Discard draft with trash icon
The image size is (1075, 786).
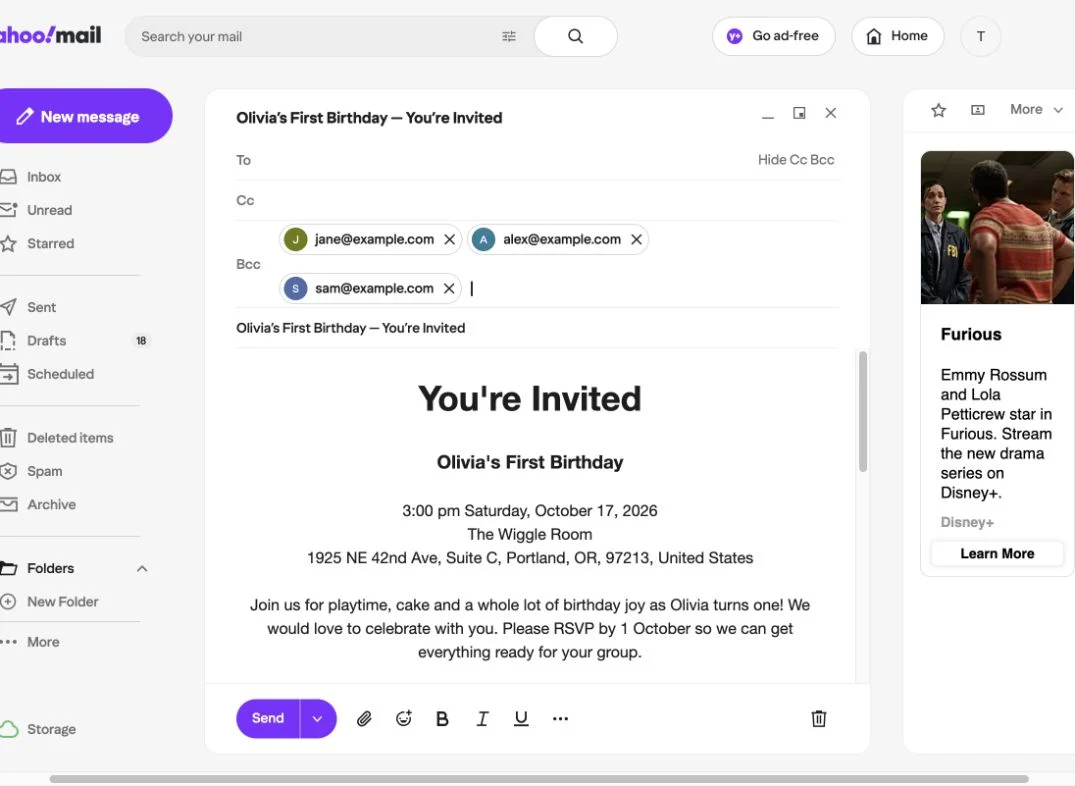819,718
